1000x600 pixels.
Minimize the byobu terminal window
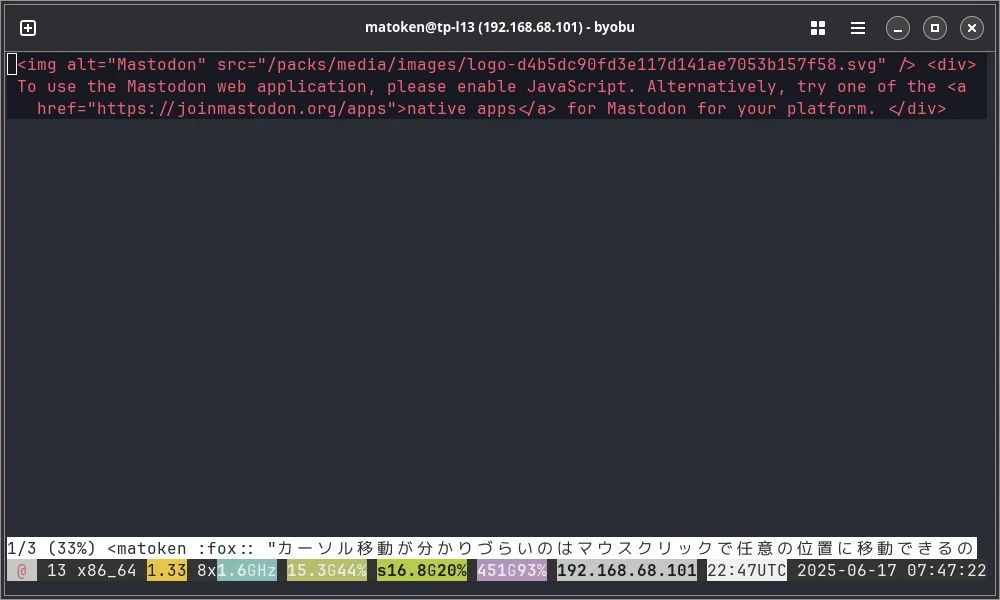pyautogui.click(x=897, y=28)
